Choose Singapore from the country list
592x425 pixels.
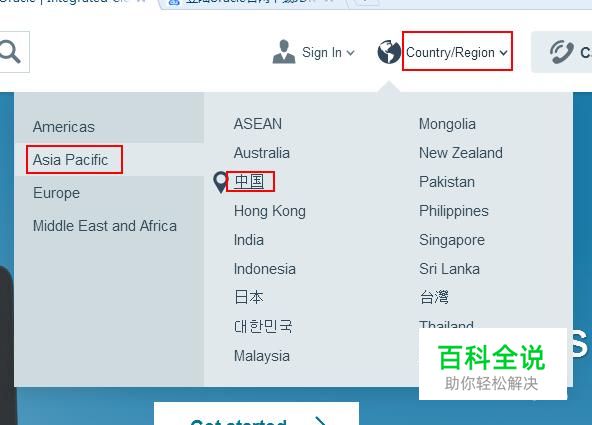(x=452, y=240)
